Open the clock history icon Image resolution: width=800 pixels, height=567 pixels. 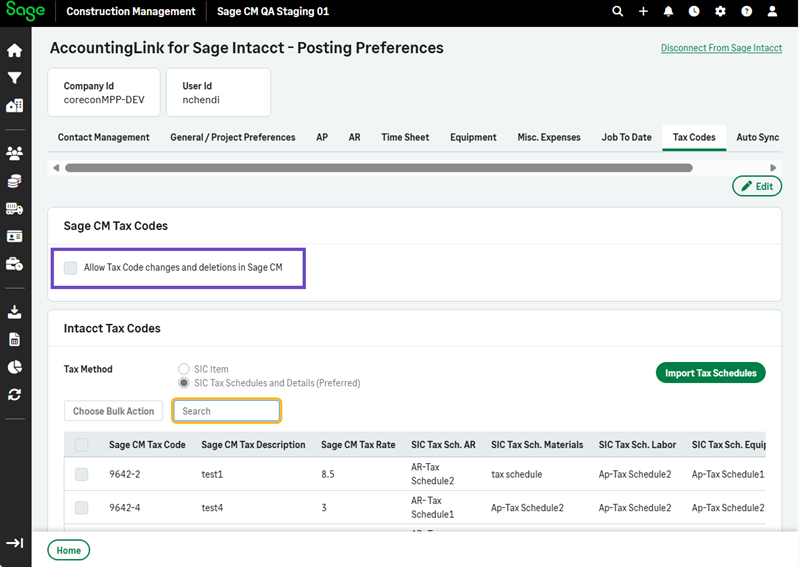click(694, 11)
